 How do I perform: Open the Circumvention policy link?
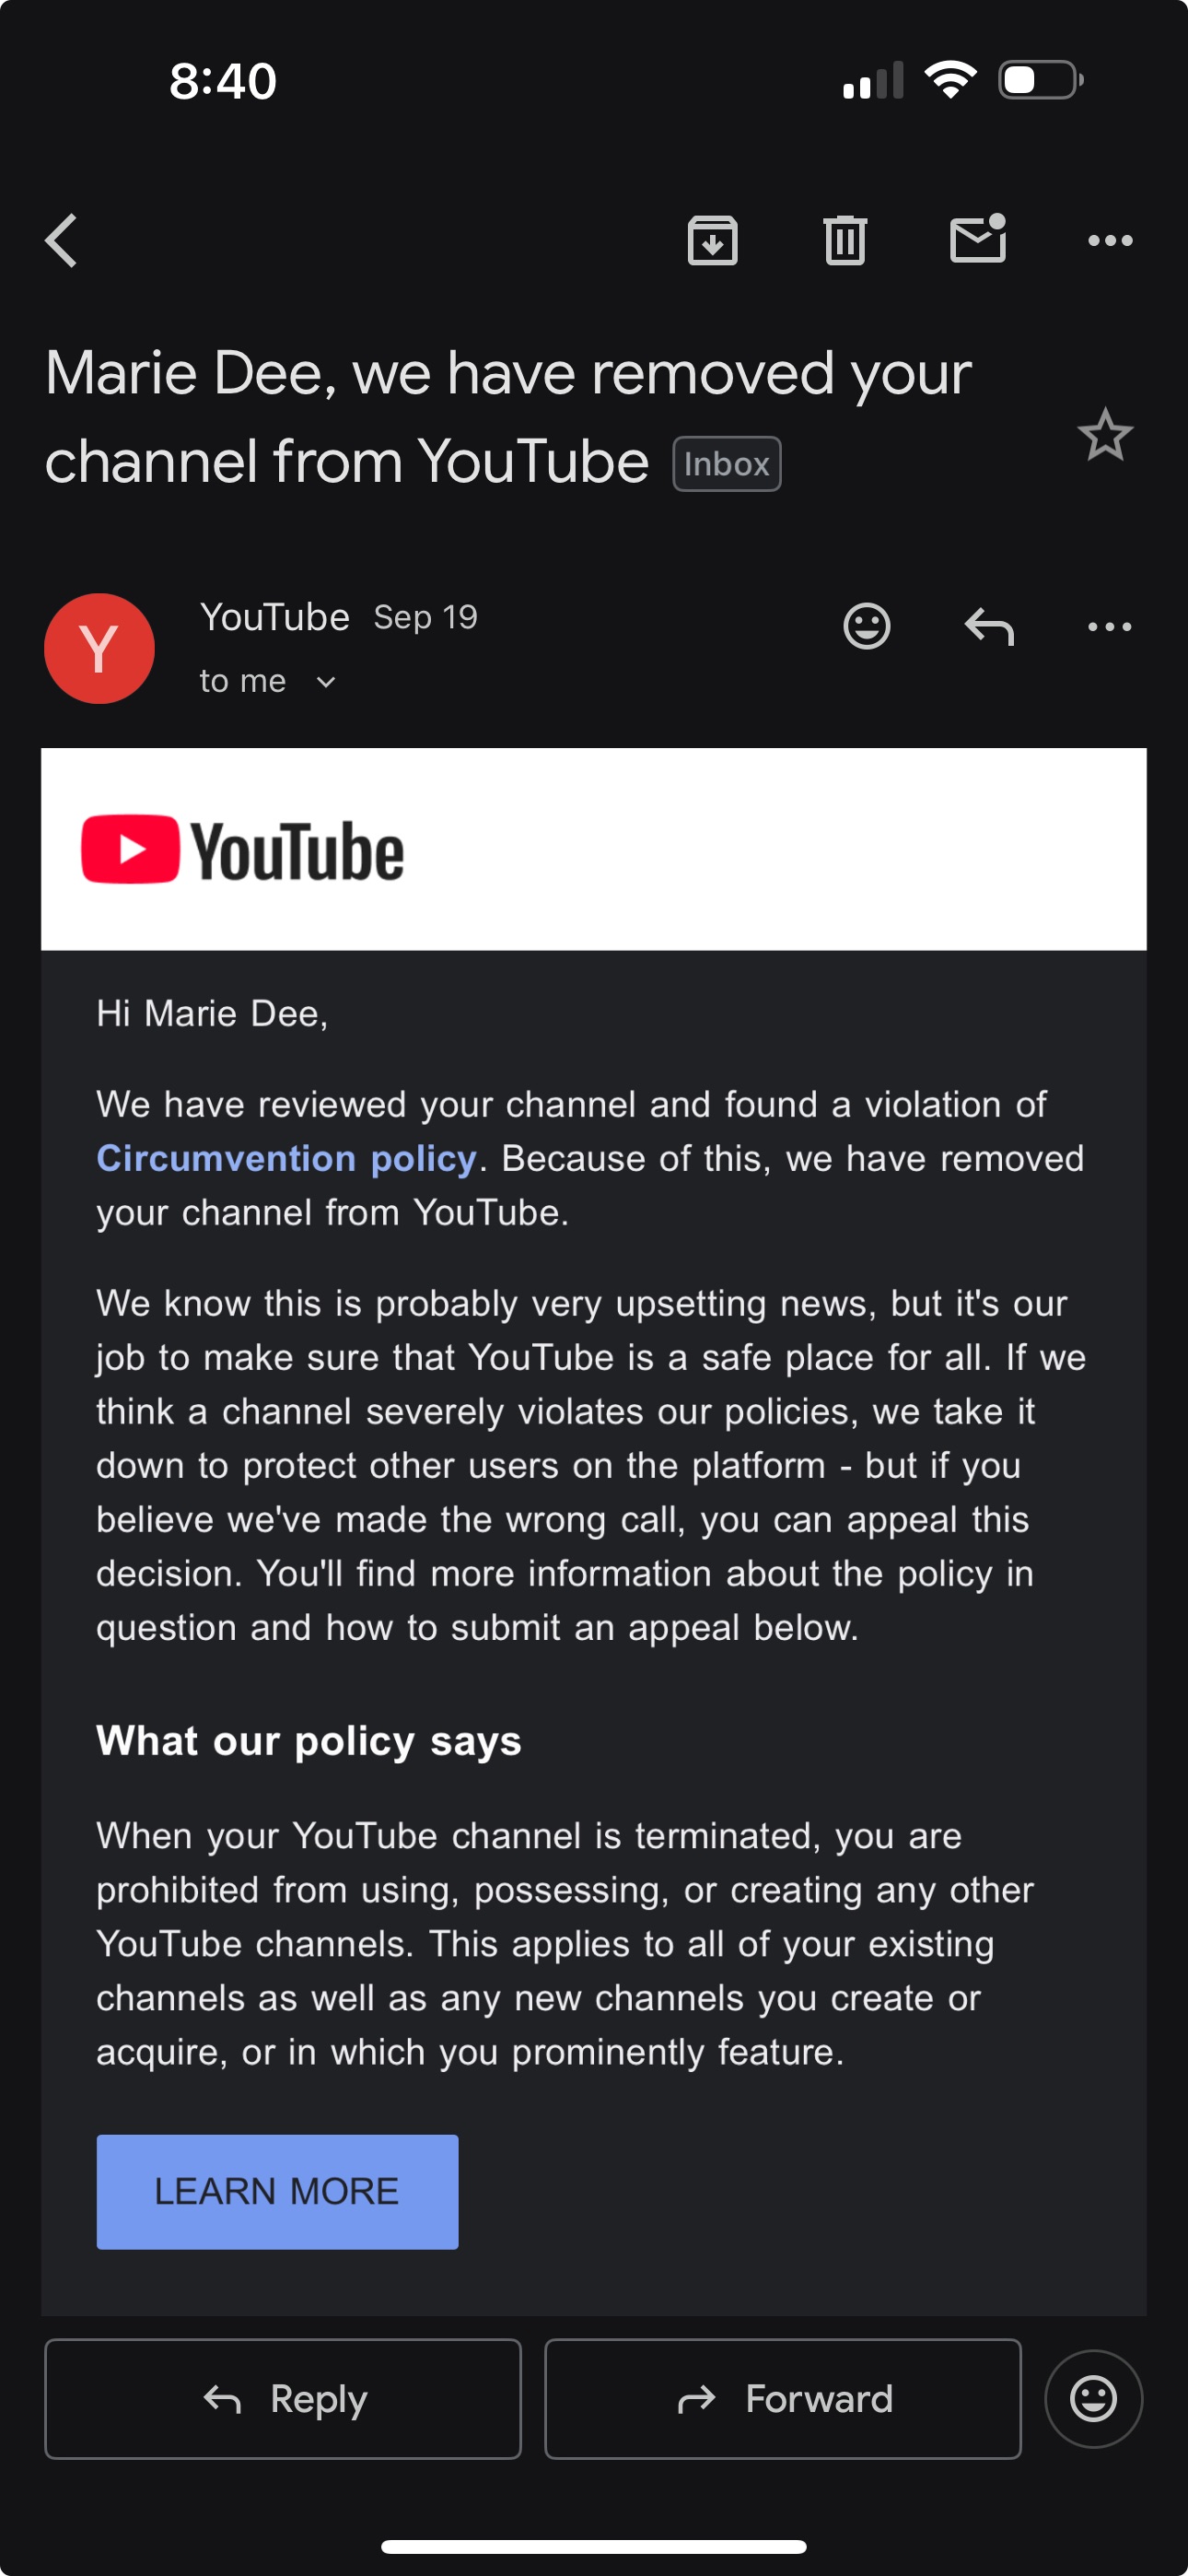[x=286, y=1159]
